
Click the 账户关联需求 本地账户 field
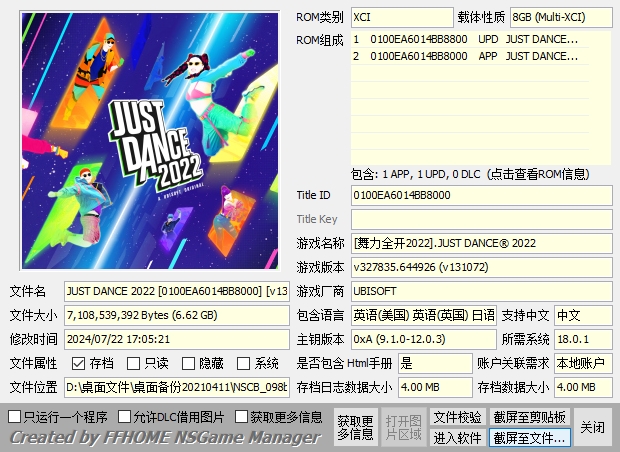(583, 363)
